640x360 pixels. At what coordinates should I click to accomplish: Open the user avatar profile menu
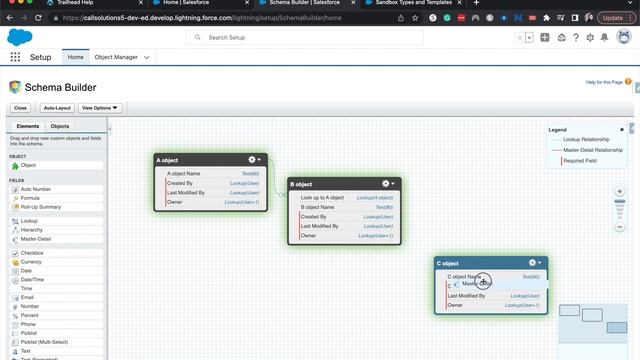624,37
